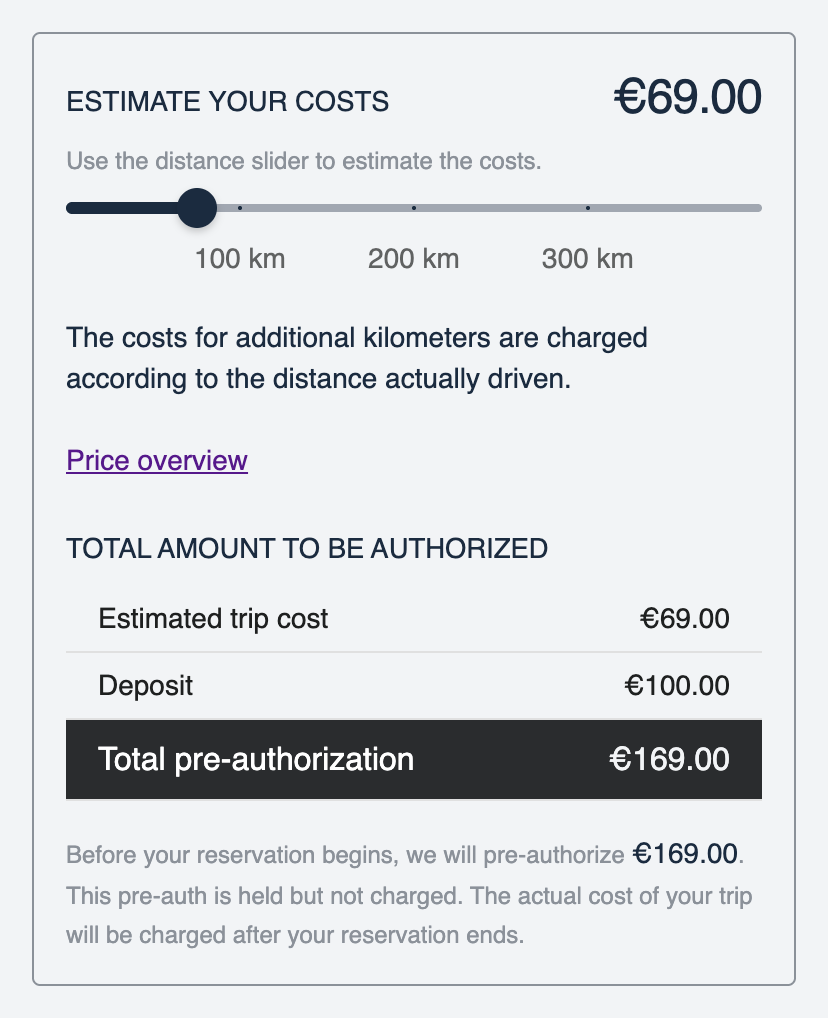The image size is (828, 1018).
Task: Click Total Amount To Be Authorized heading
Action: coord(307,549)
